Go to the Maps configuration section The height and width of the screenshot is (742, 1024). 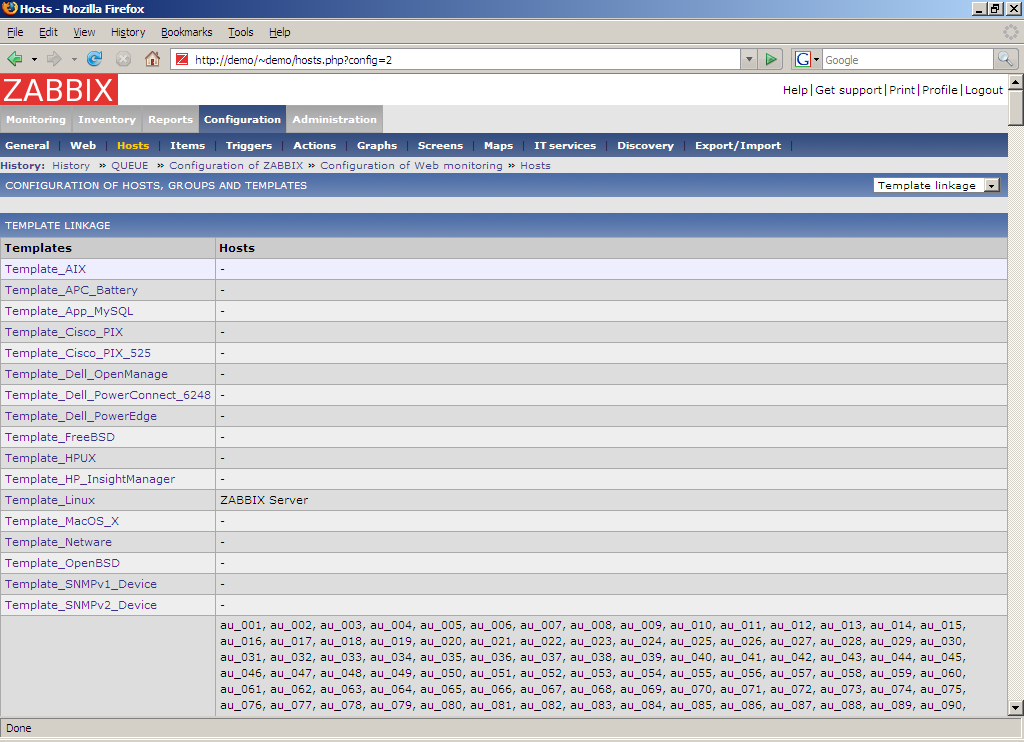tap(498, 146)
